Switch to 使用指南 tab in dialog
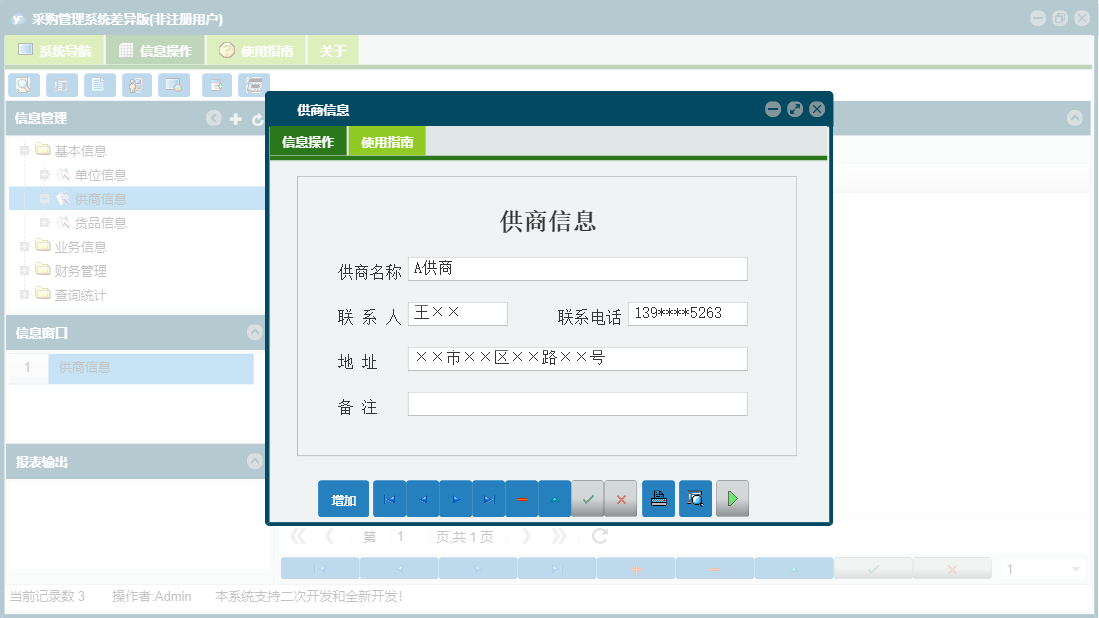 [x=387, y=142]
